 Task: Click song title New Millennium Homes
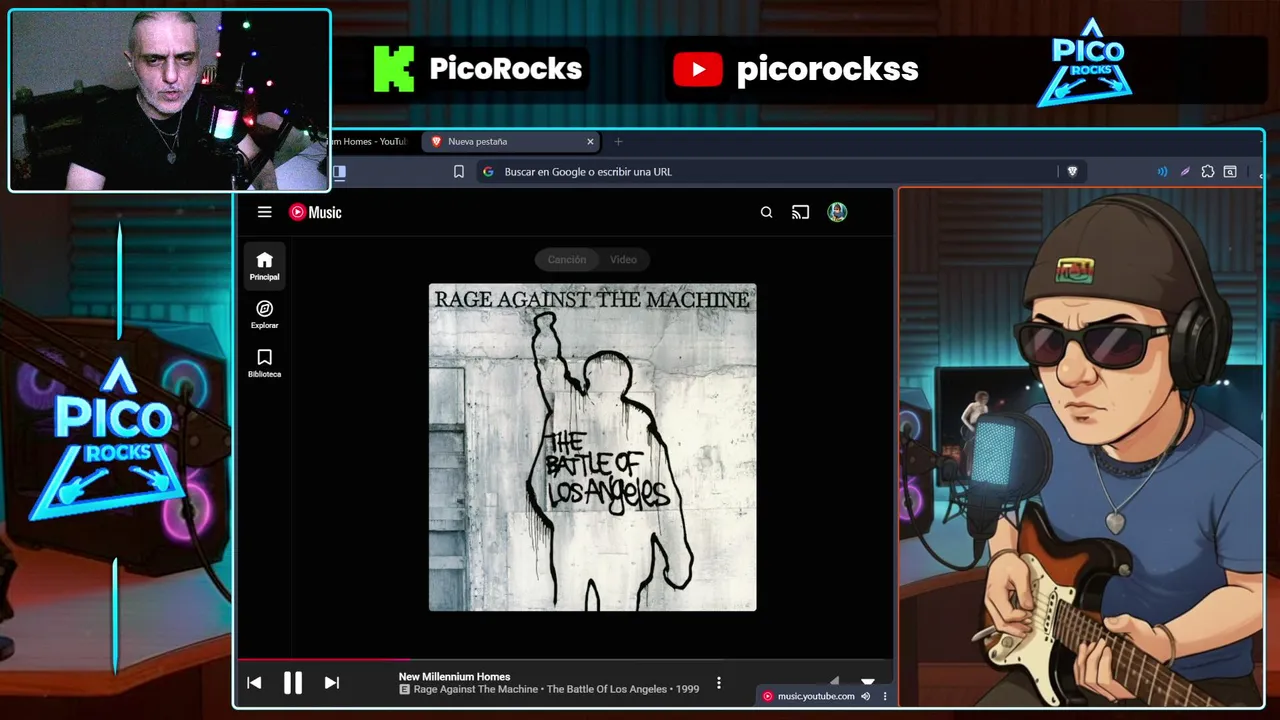tap(454, 677)
